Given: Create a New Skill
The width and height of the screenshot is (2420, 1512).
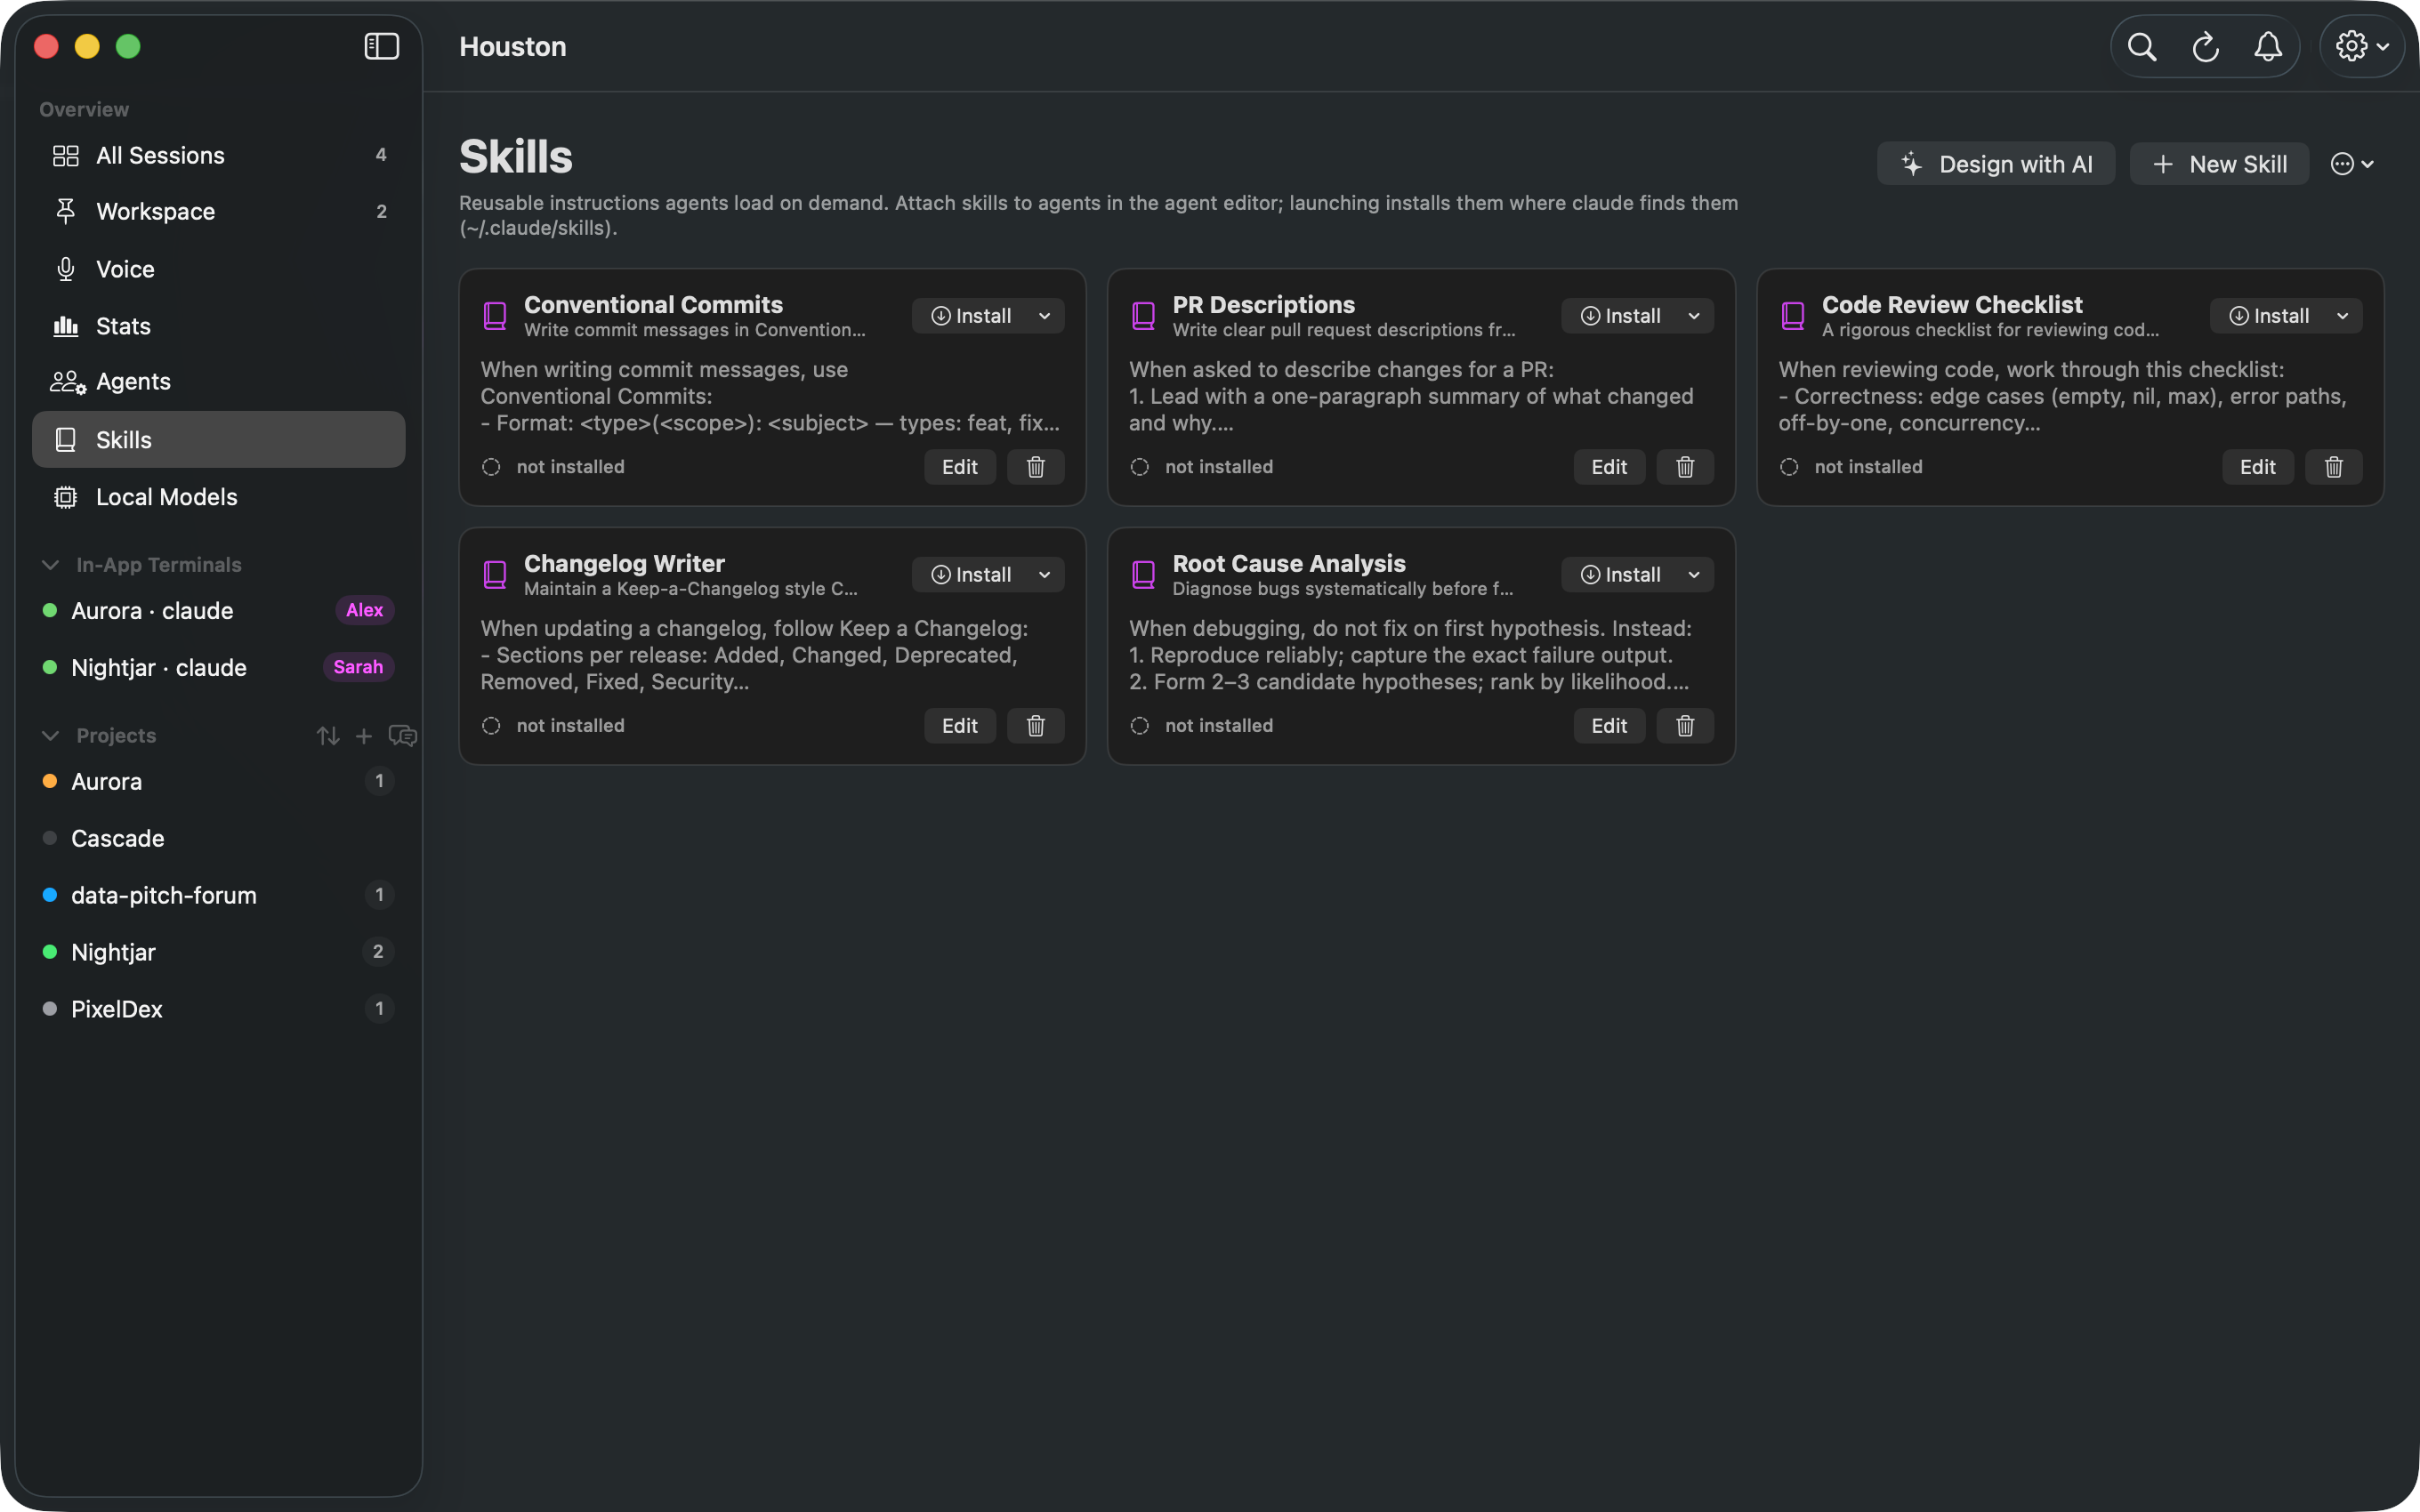Looking at the screenshot, I should click(2219, 164).
